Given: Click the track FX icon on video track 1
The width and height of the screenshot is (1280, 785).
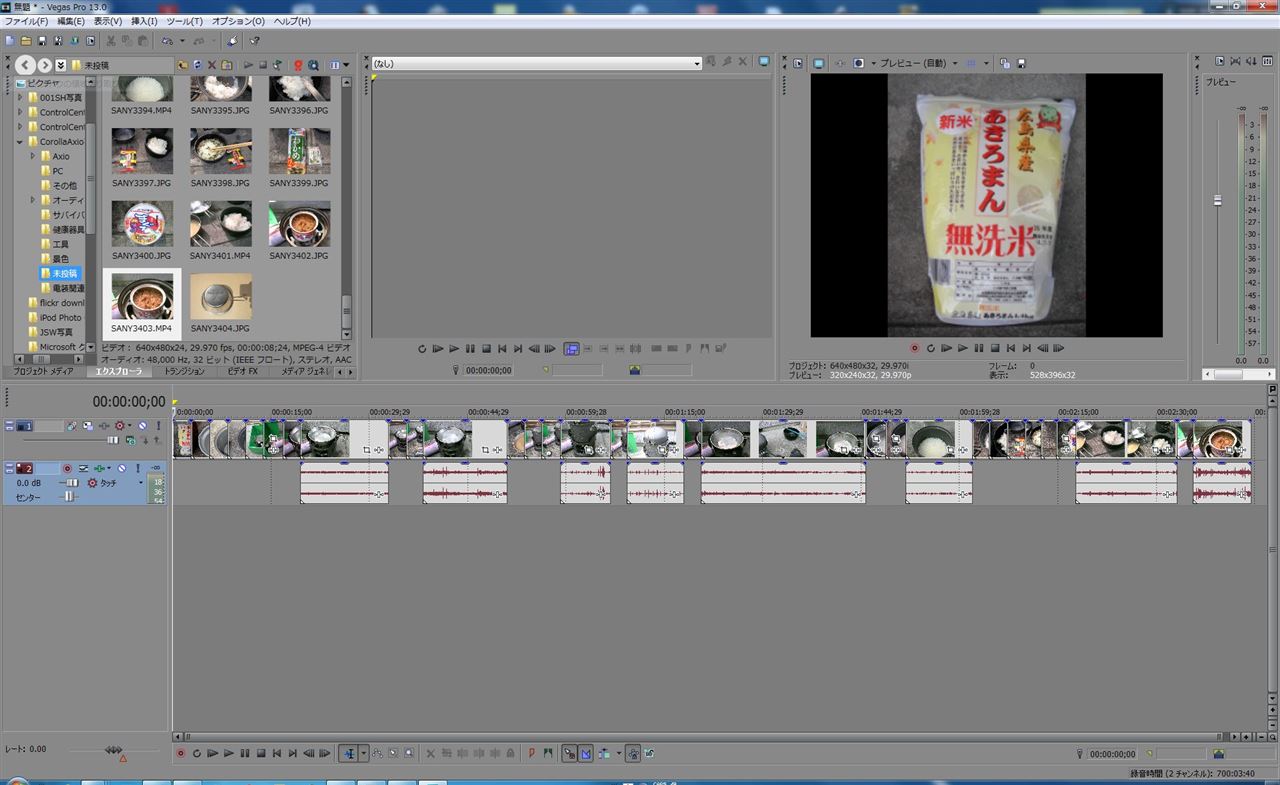Looking at the screenshot, I should [104, 426].
